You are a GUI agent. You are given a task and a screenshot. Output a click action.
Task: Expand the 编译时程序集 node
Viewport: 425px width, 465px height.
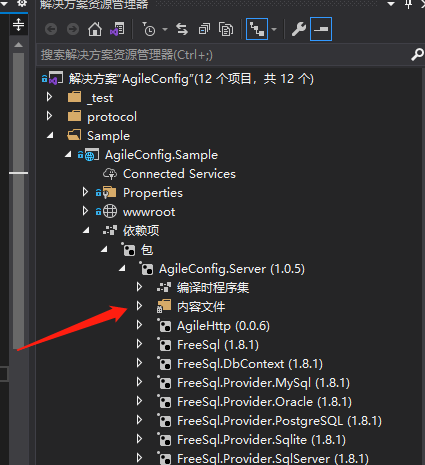click(140, 287)
